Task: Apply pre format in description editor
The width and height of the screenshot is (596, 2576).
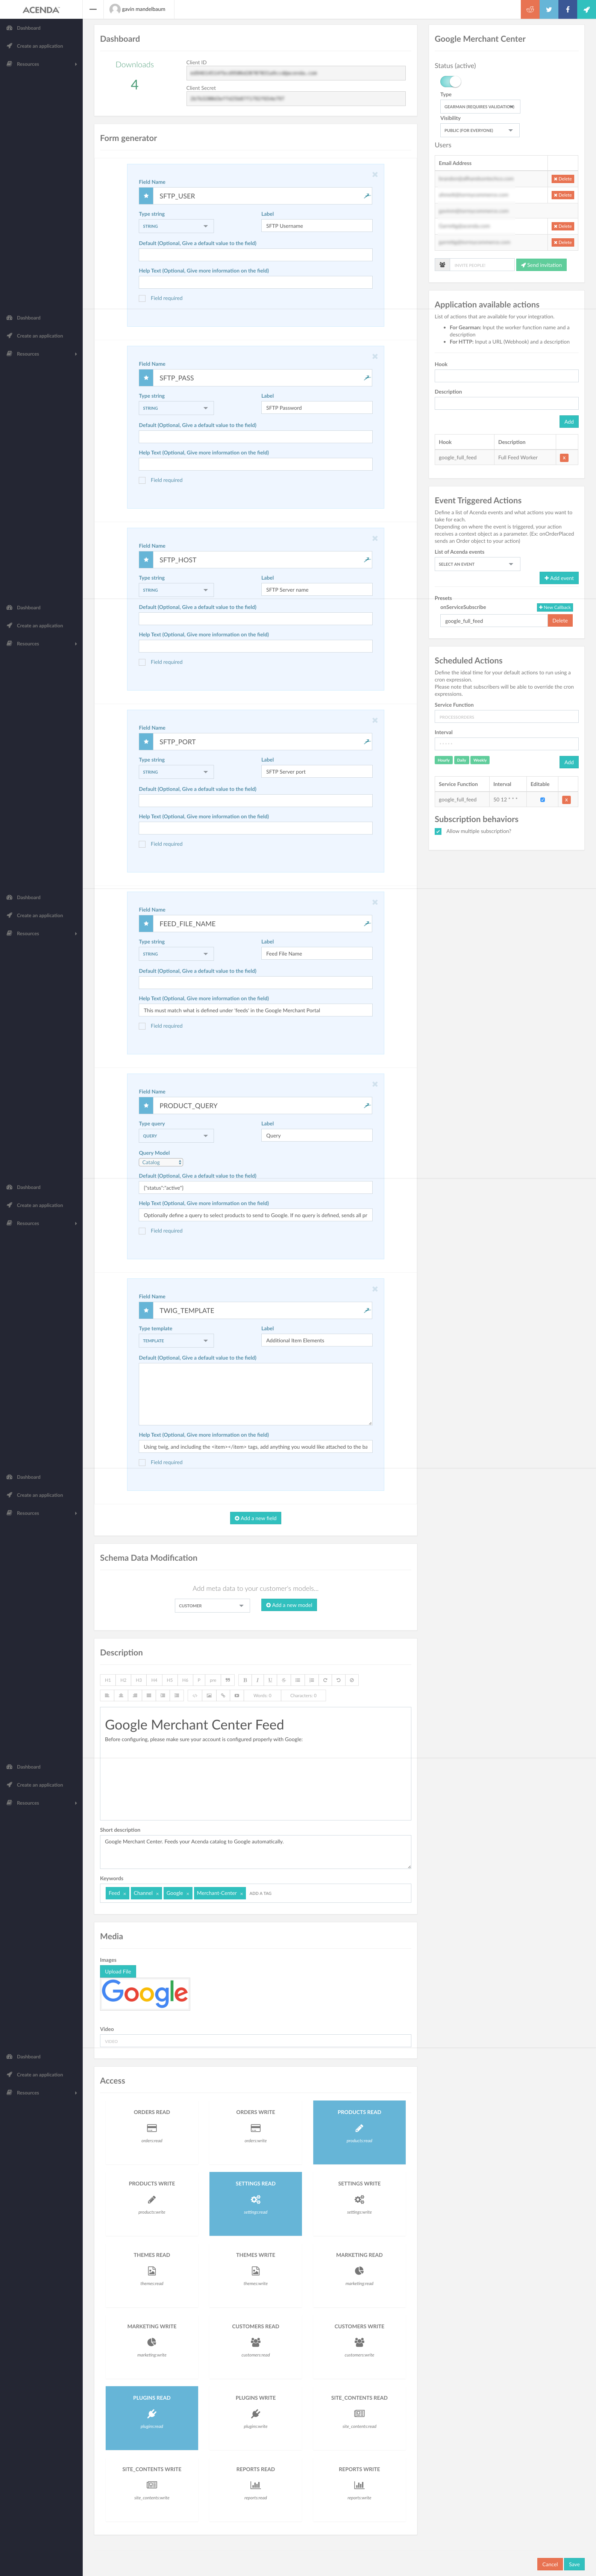Action: [x=213, y=1680]
